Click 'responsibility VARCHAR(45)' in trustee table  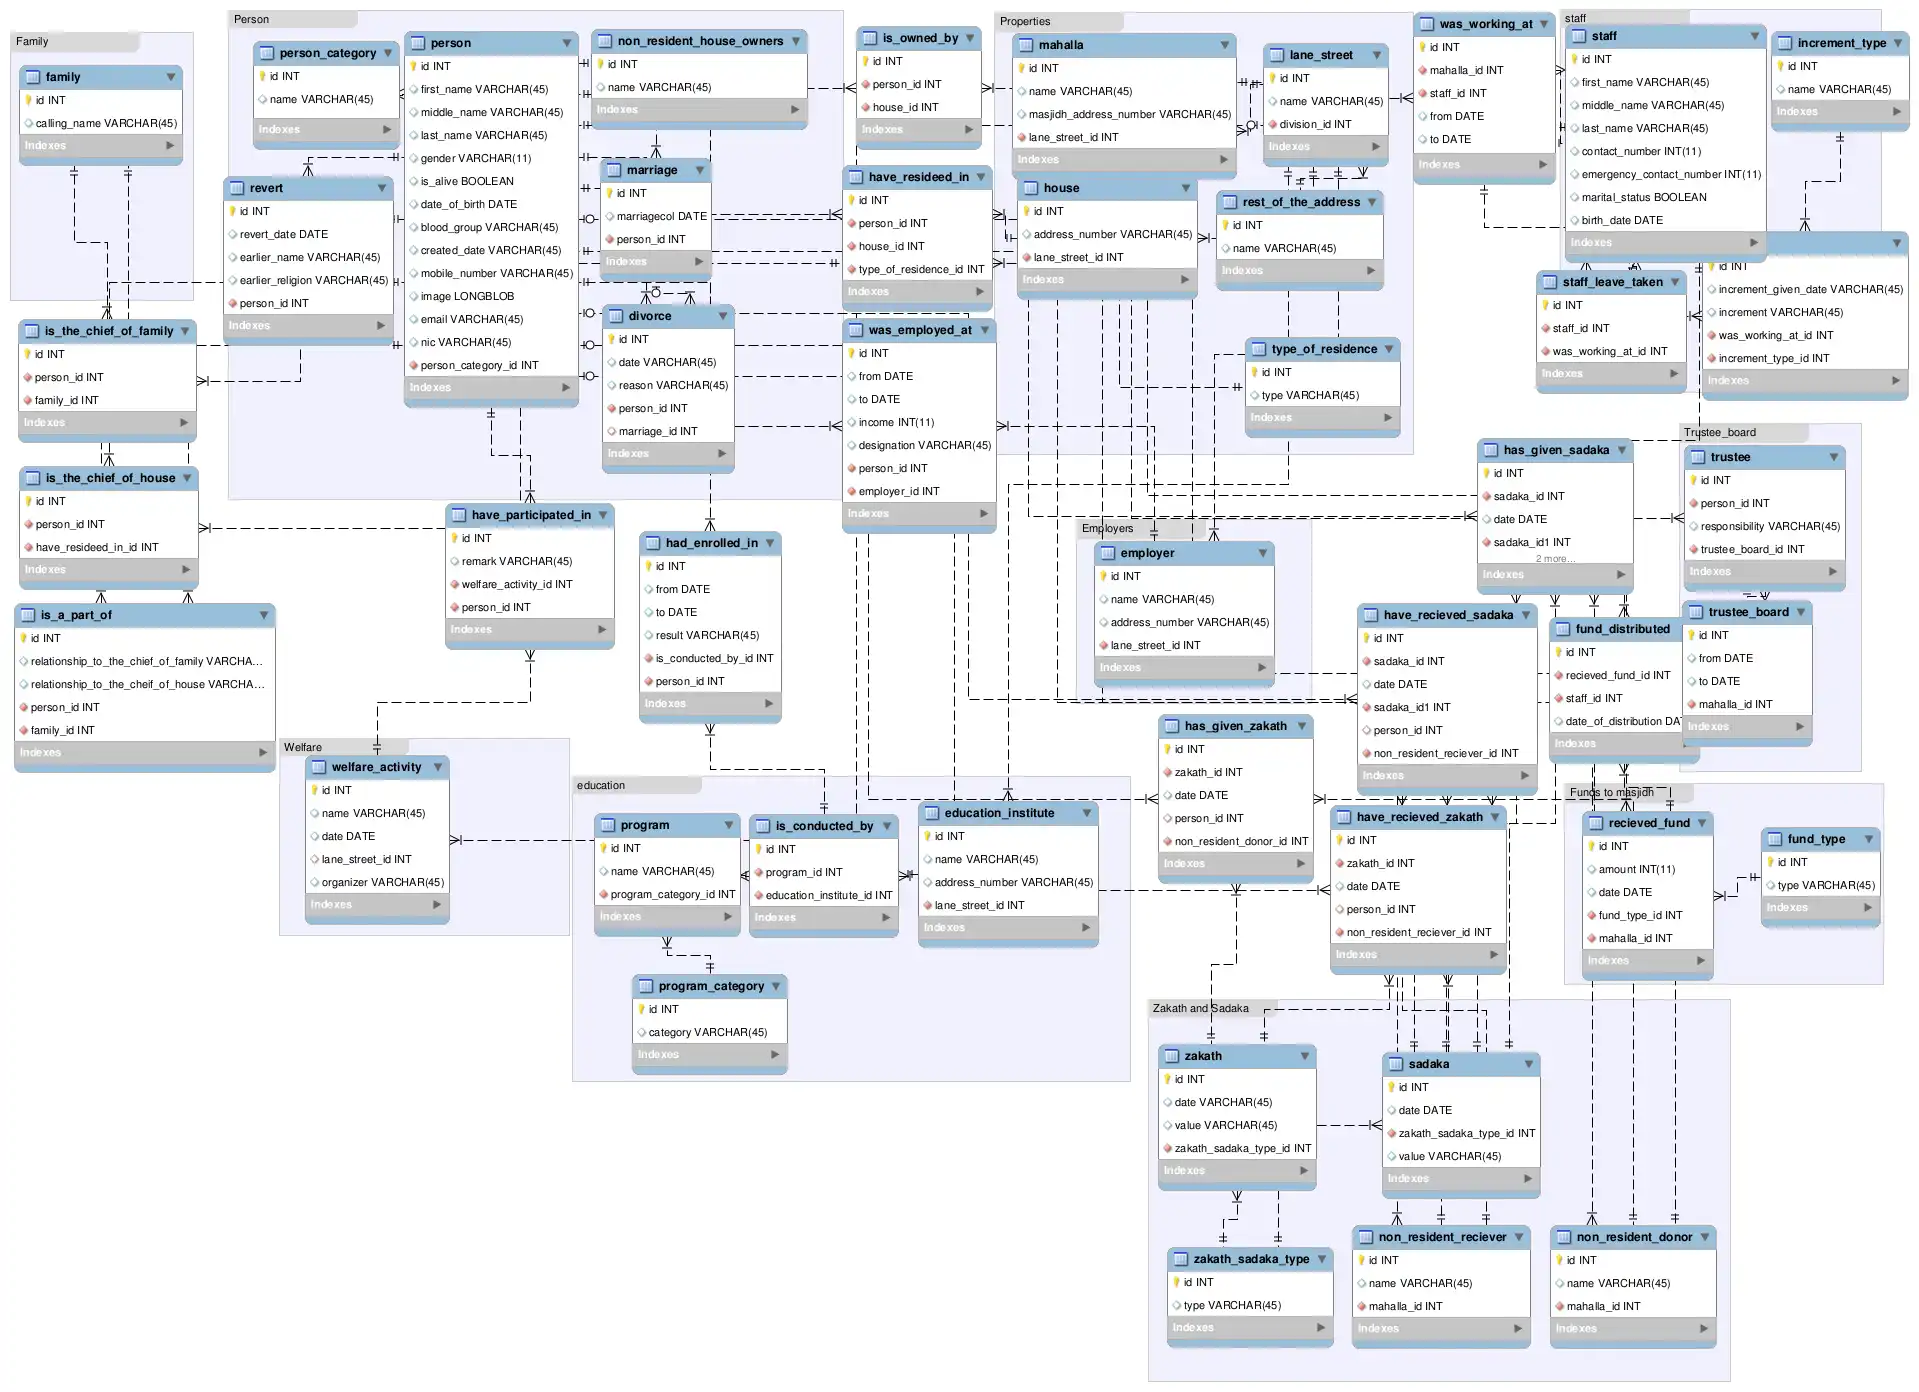[x=1770, y=526]
